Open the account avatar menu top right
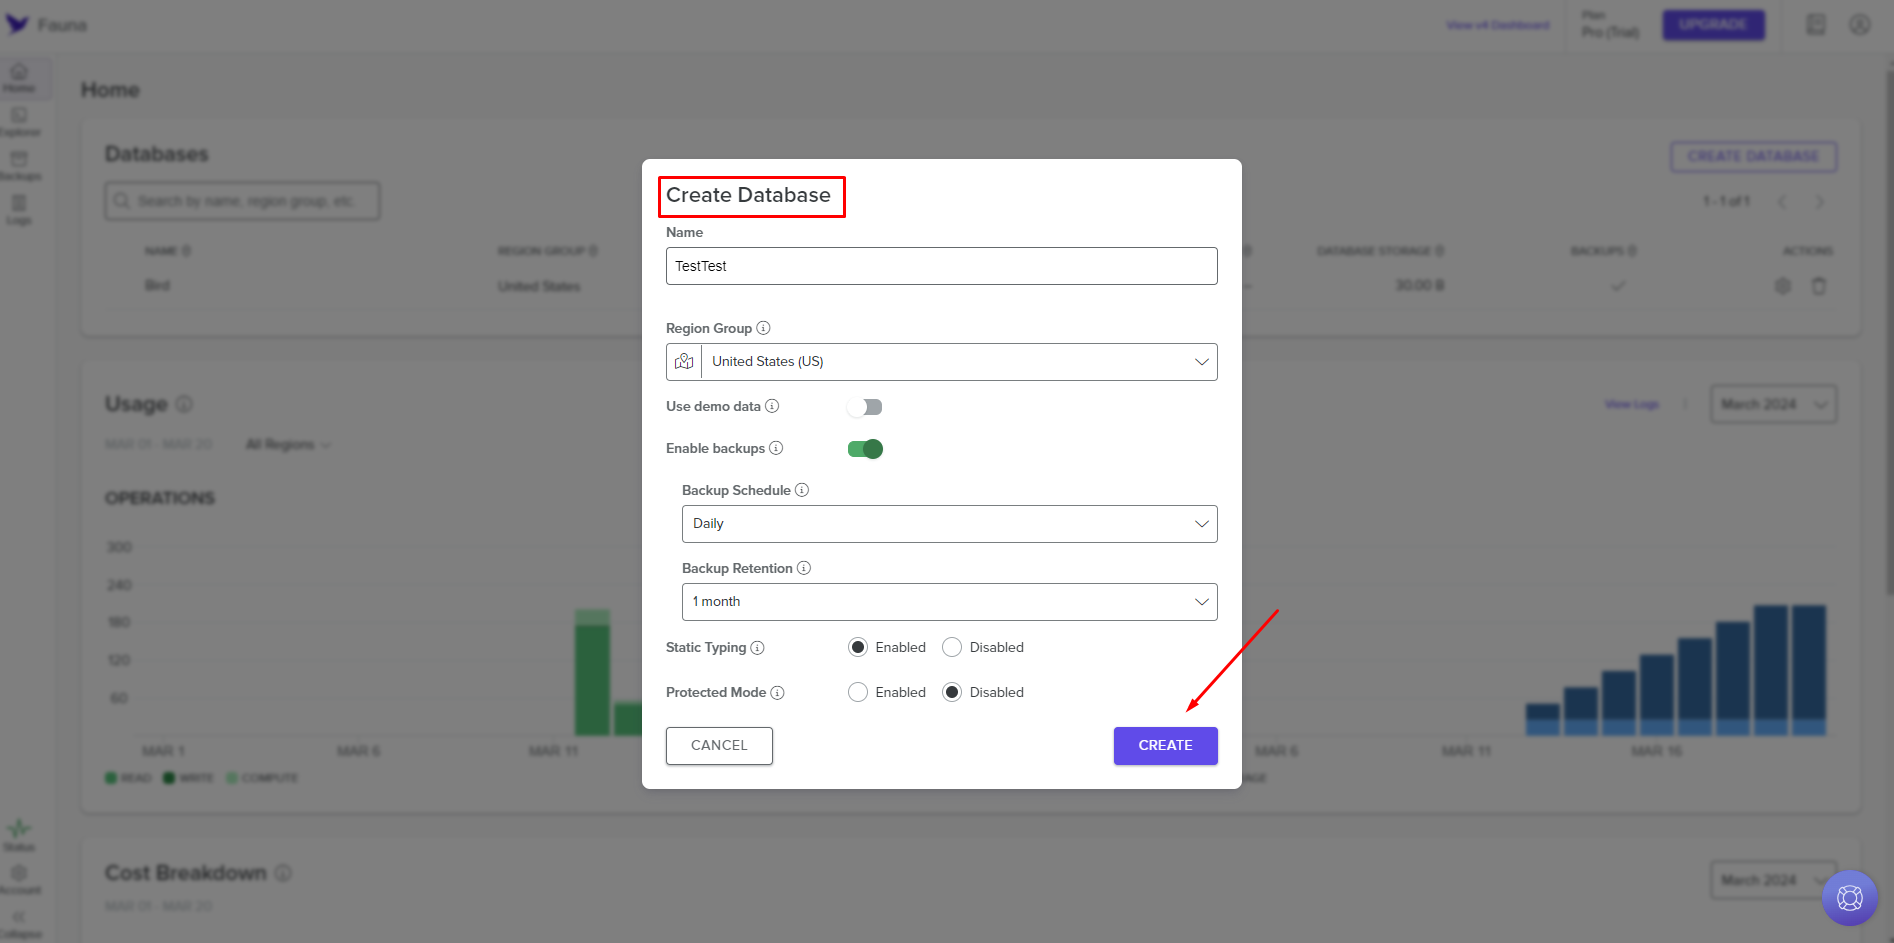 coord(1860,24)
